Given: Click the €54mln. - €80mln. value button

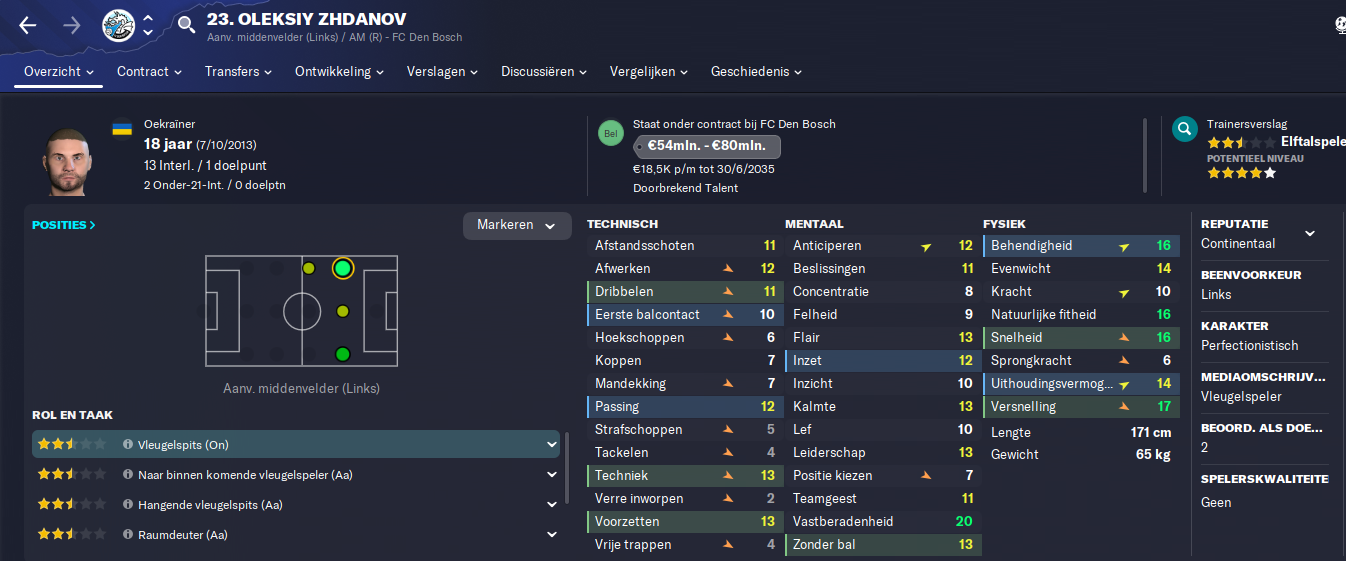Looking at the screenshot, I should 707,147.
